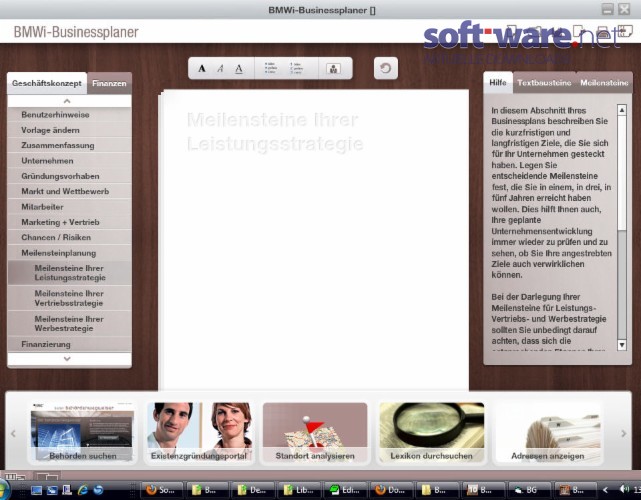Open the Chancen / Risiken chapter
This screenshot has width=641, height=500.
coord(69,238)
